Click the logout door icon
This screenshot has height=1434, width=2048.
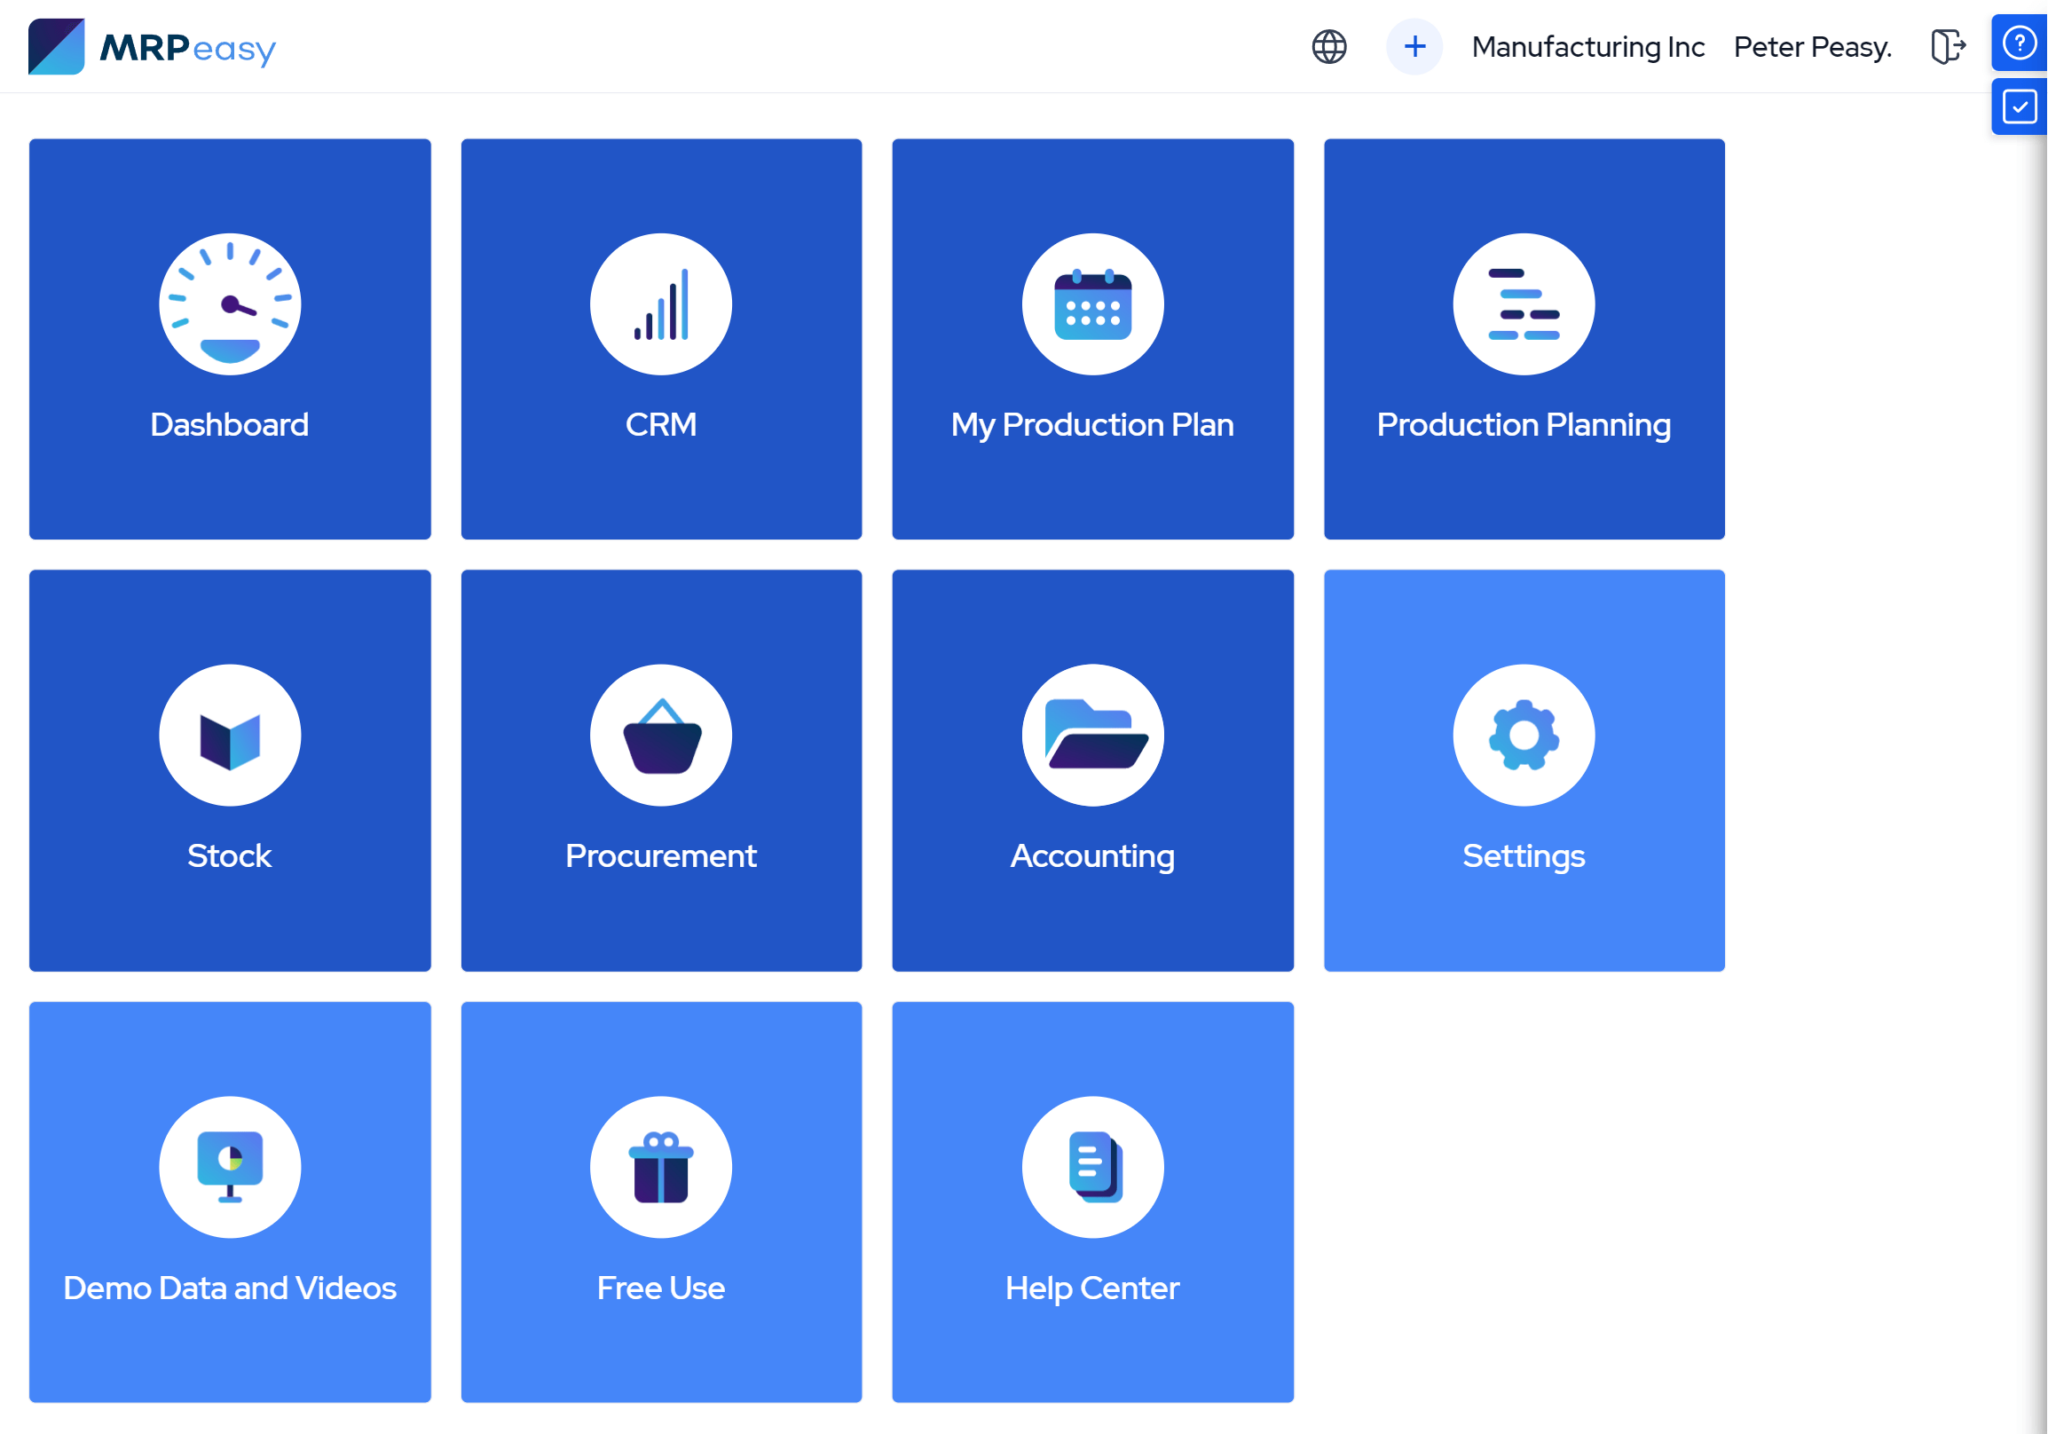click(x=1946, y=46)
